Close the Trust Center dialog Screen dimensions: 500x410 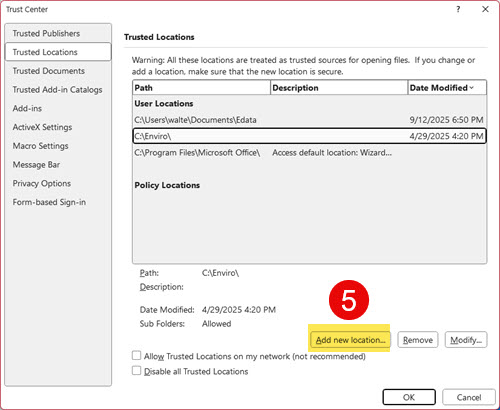pyautogui.click(x=485, y=9)
